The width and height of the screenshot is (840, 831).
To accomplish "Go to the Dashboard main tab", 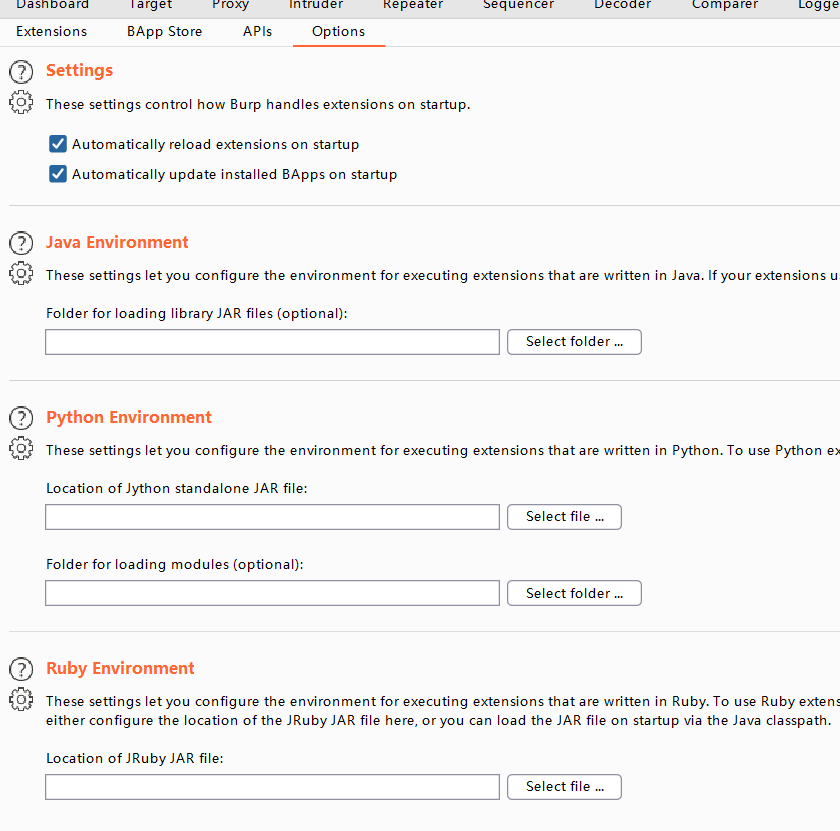I will point(52,5).
